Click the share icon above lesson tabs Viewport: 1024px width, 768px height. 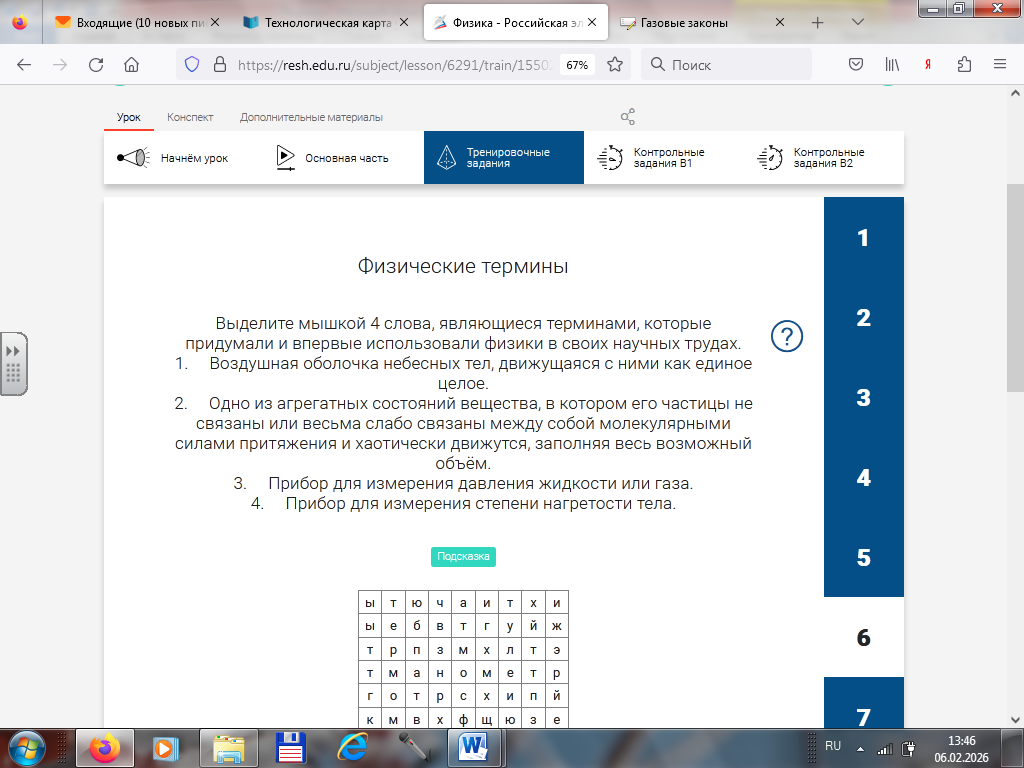628,117
